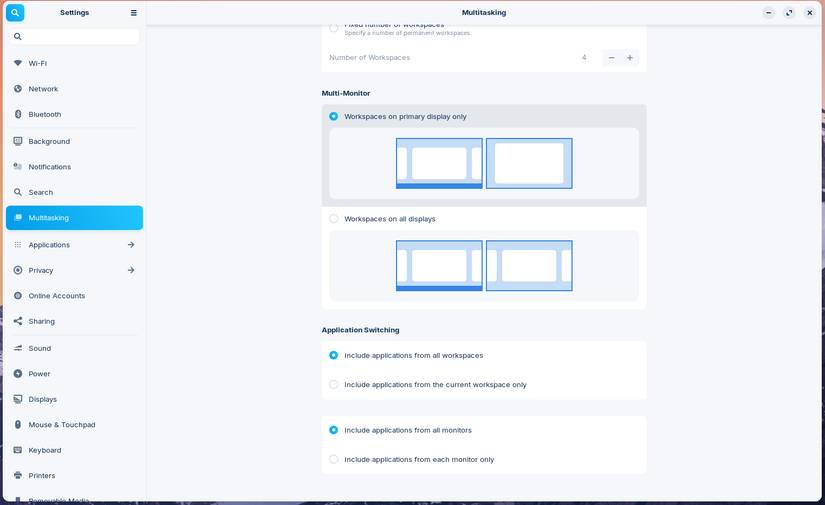Image resolution: width=825 pixels, height=505 pixels.
Task: Open Network settings panel
Action: pos(74,88)
